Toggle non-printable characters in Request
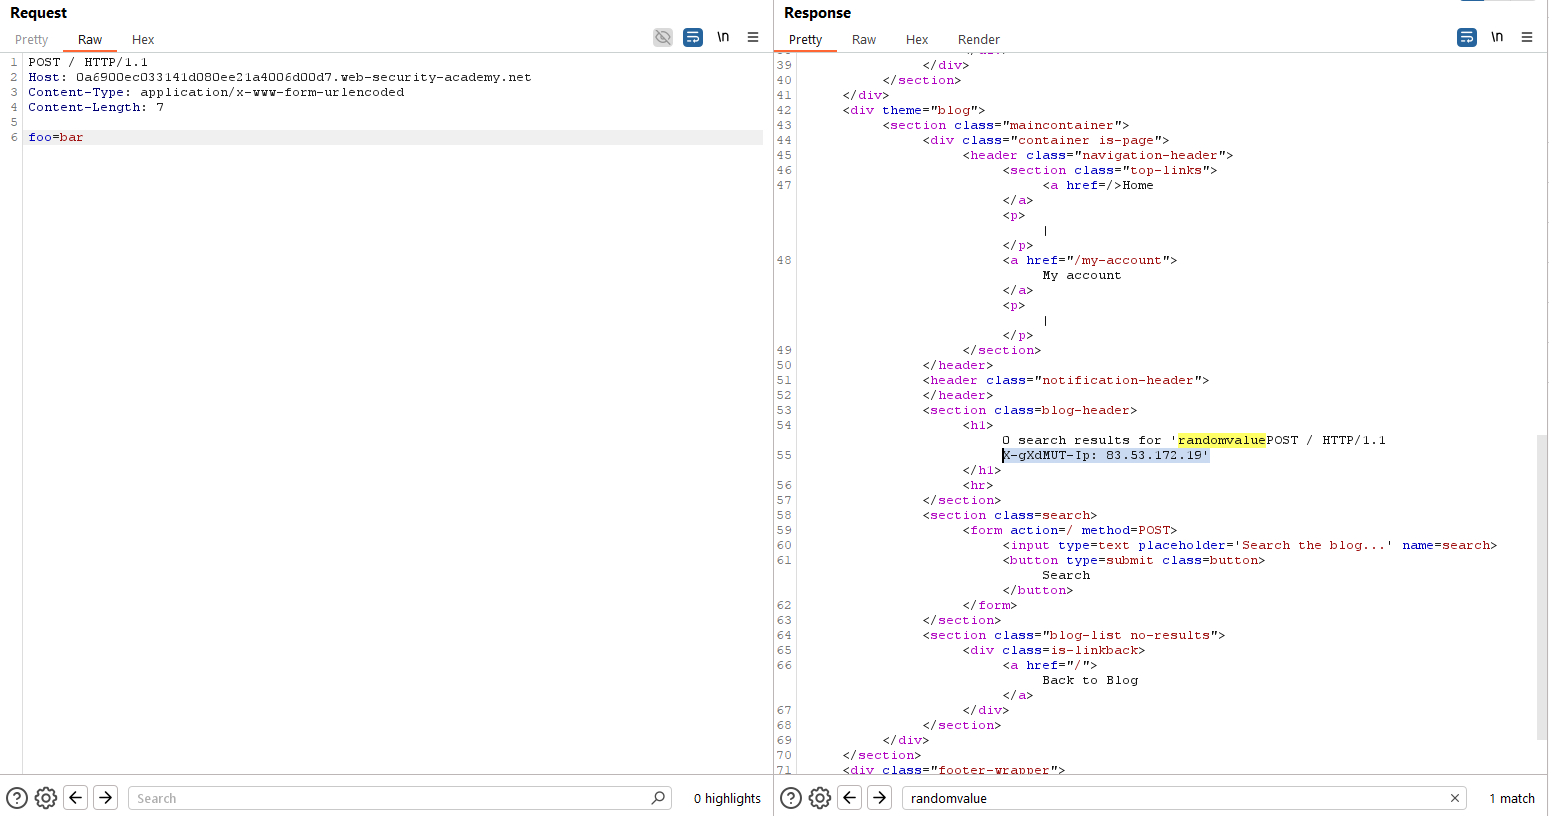Viewport: 1549px width, 816px height. point(723,37)
